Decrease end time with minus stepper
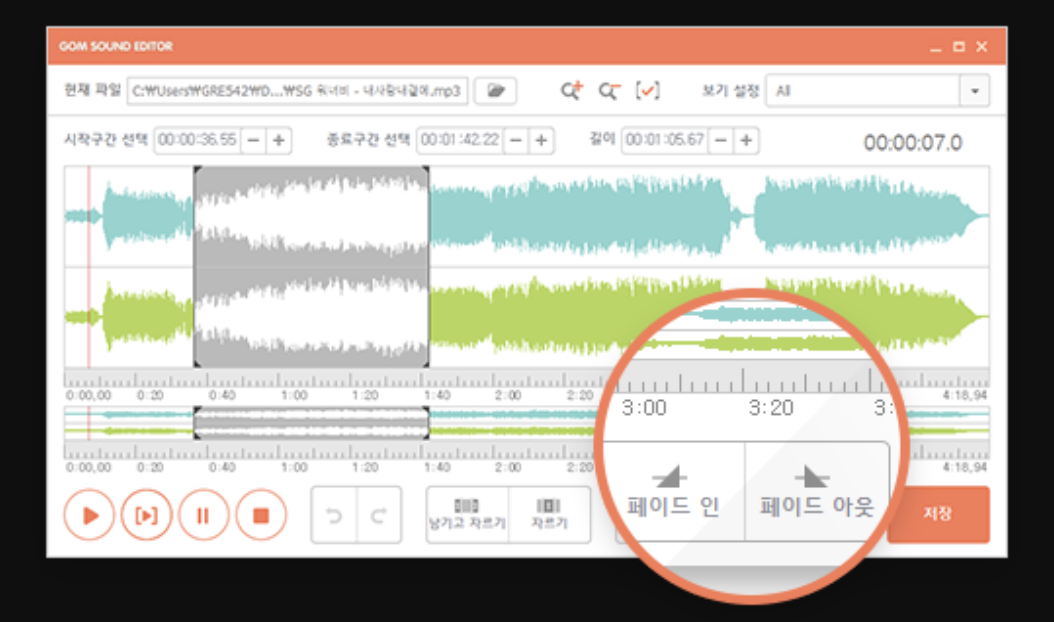The image size is (1054, 622). pyautogui.click(x=515, y=140)
